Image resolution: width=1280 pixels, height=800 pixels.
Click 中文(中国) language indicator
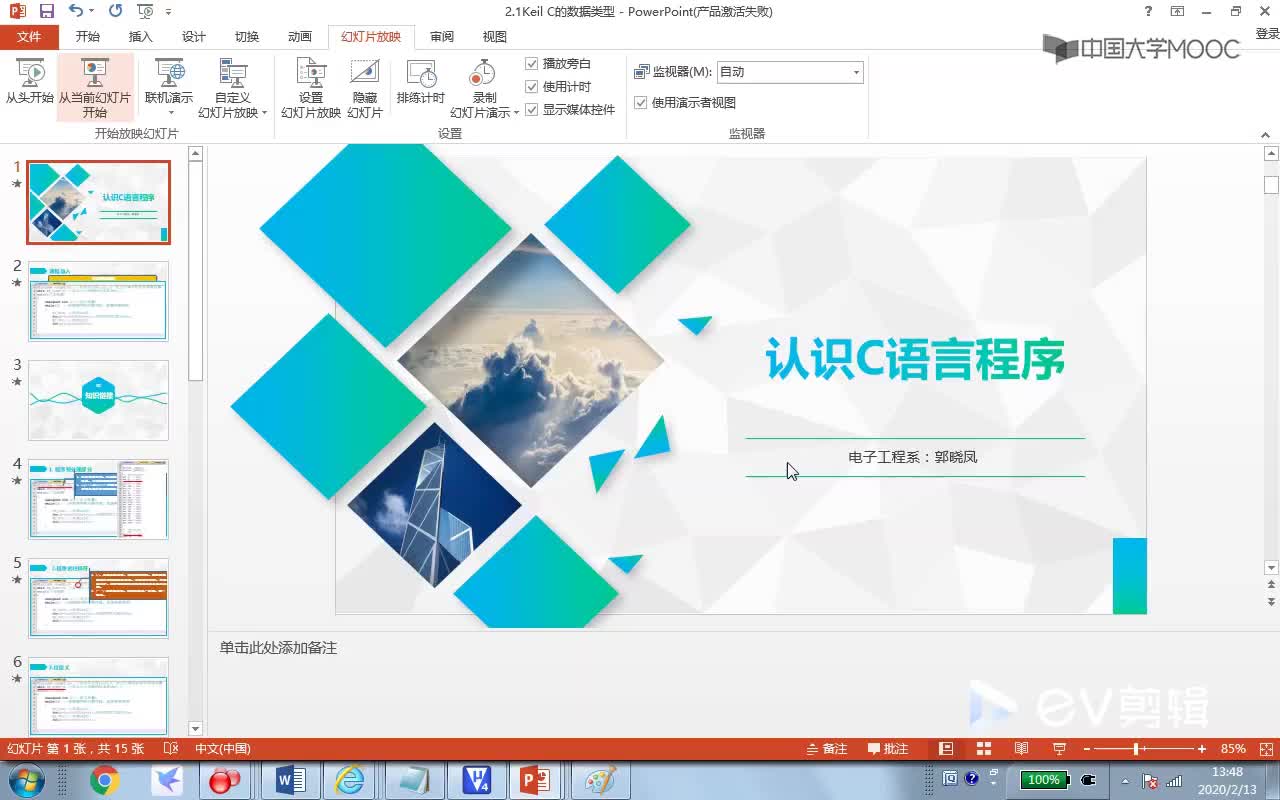[222, 748]
